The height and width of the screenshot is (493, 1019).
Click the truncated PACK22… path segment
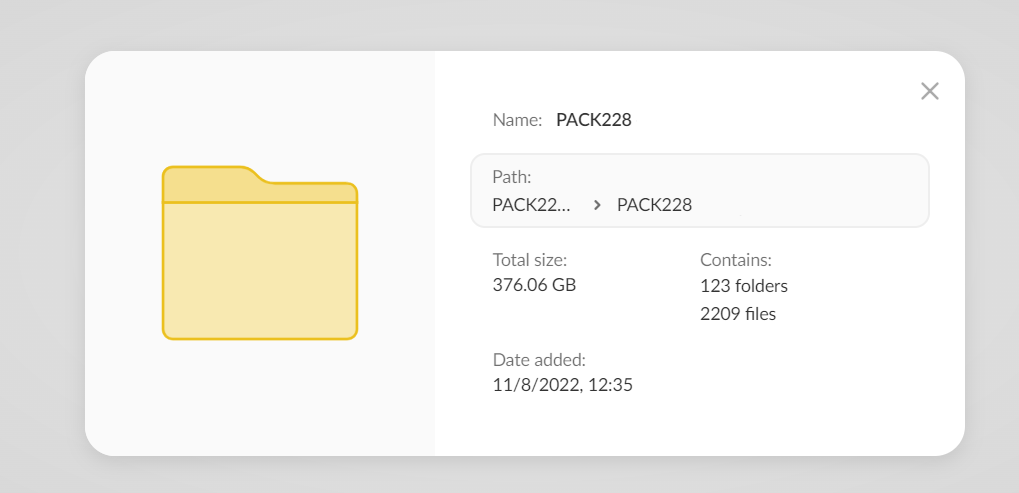(532, 205)
